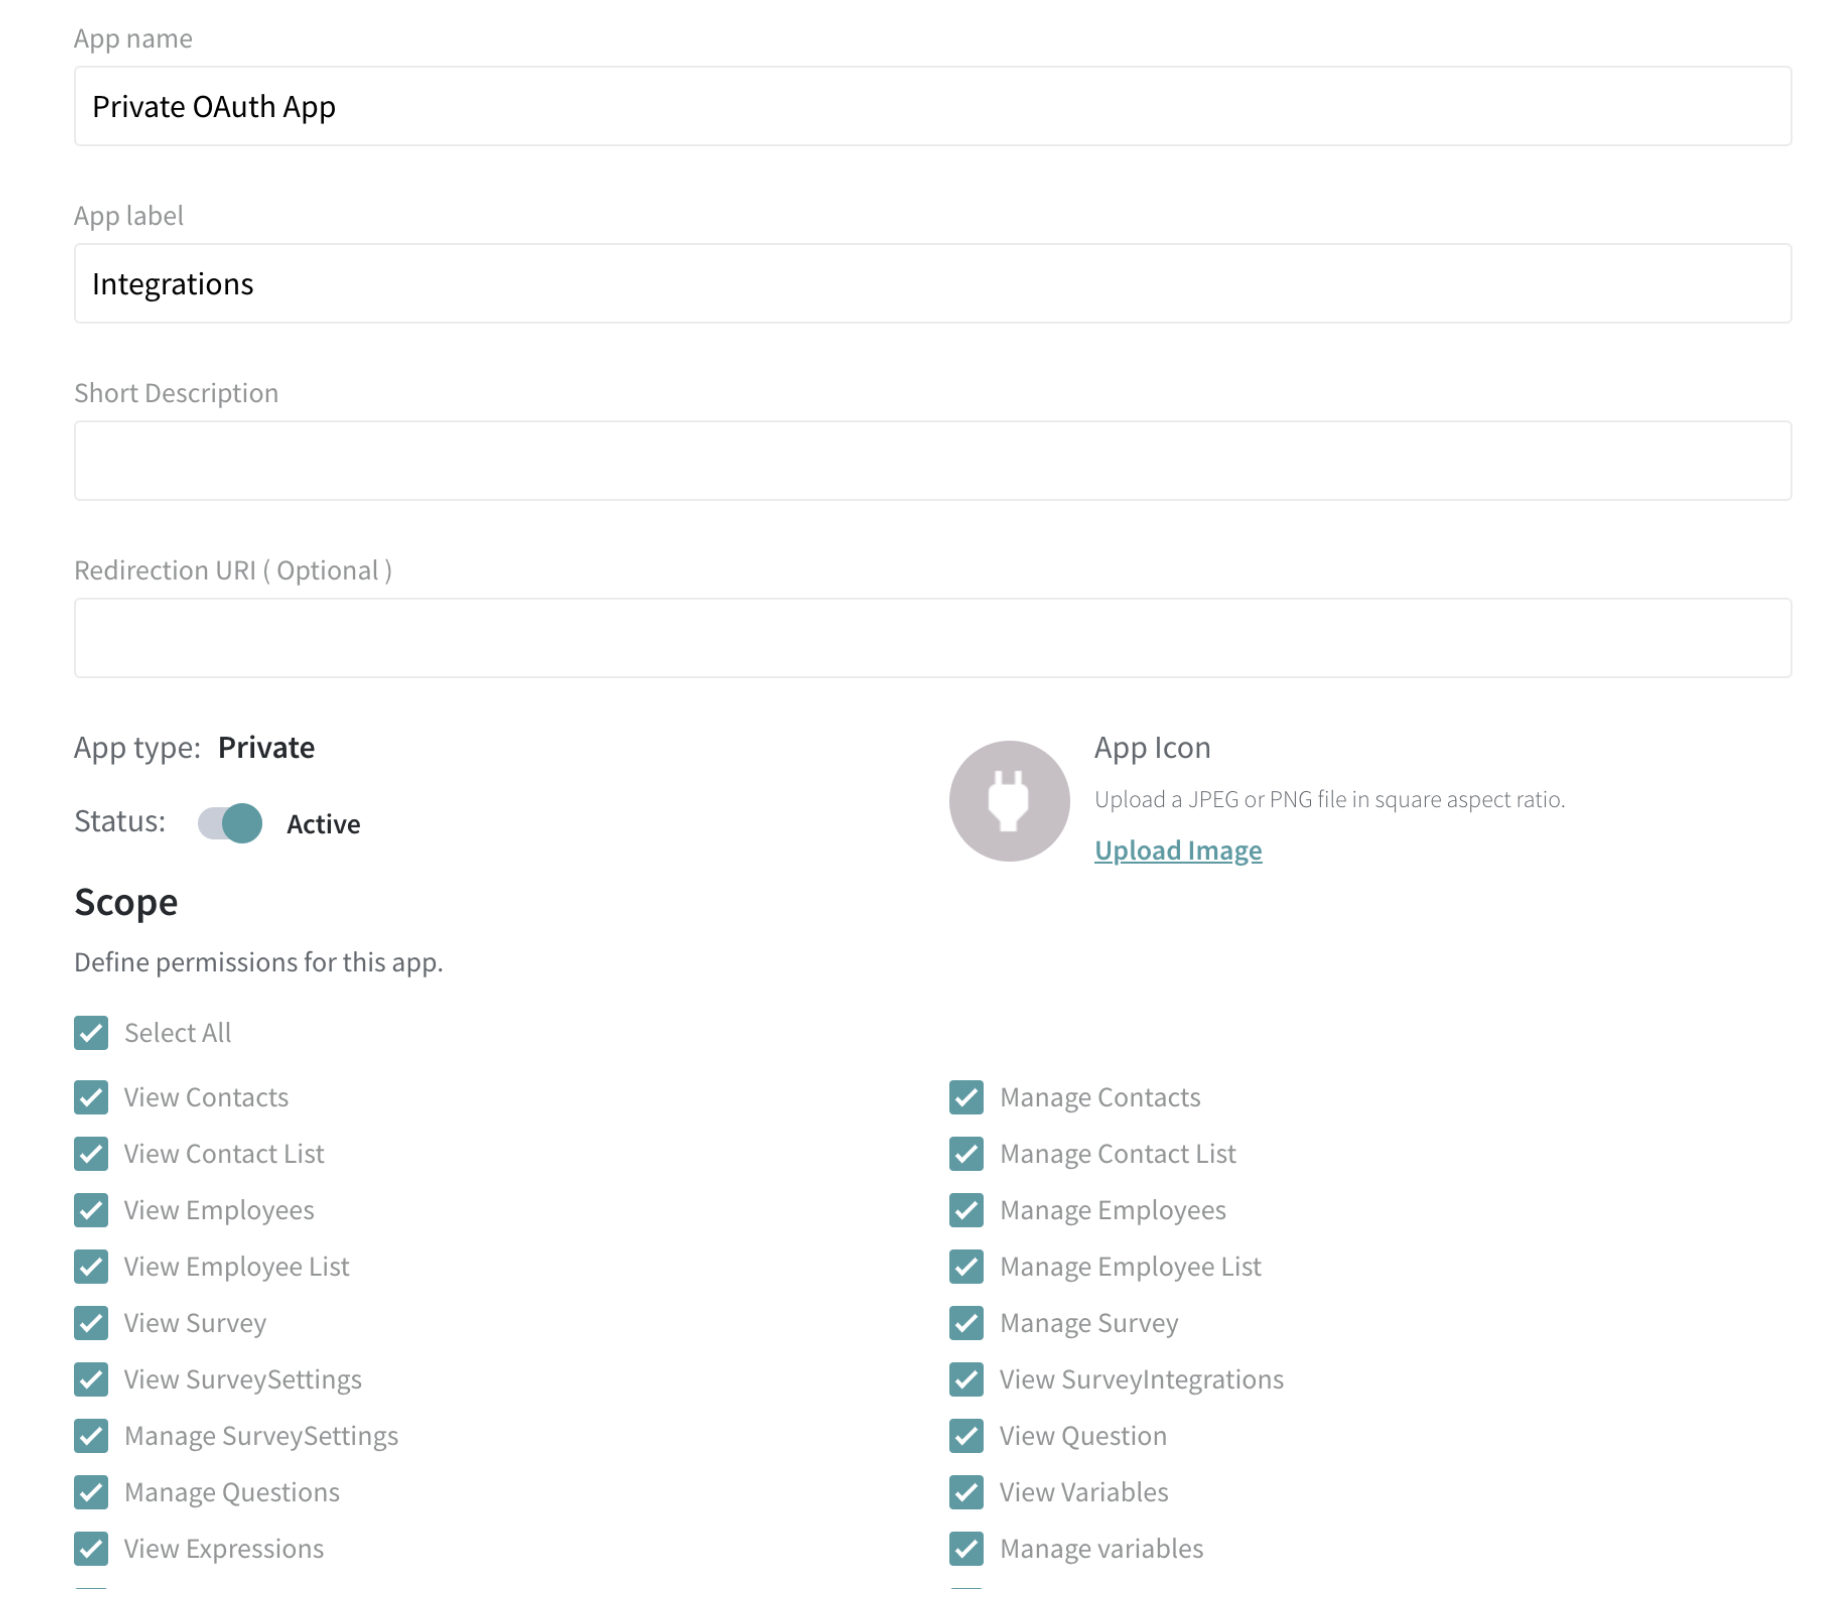Toggle View Variables checkbox

[x=966, y=1491]
